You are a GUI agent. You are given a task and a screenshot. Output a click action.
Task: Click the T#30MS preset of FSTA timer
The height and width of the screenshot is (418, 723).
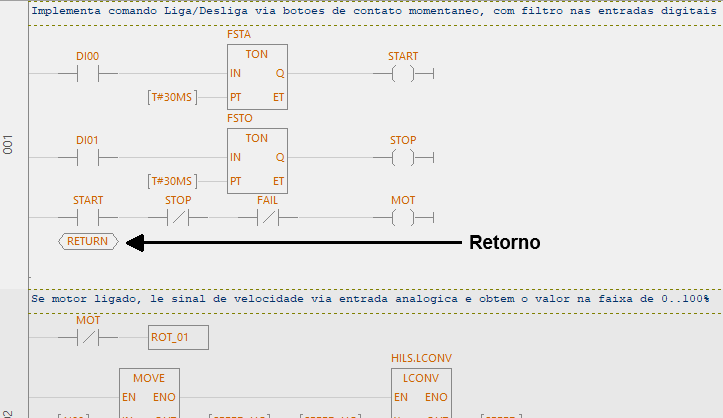[x=172, y=97]
